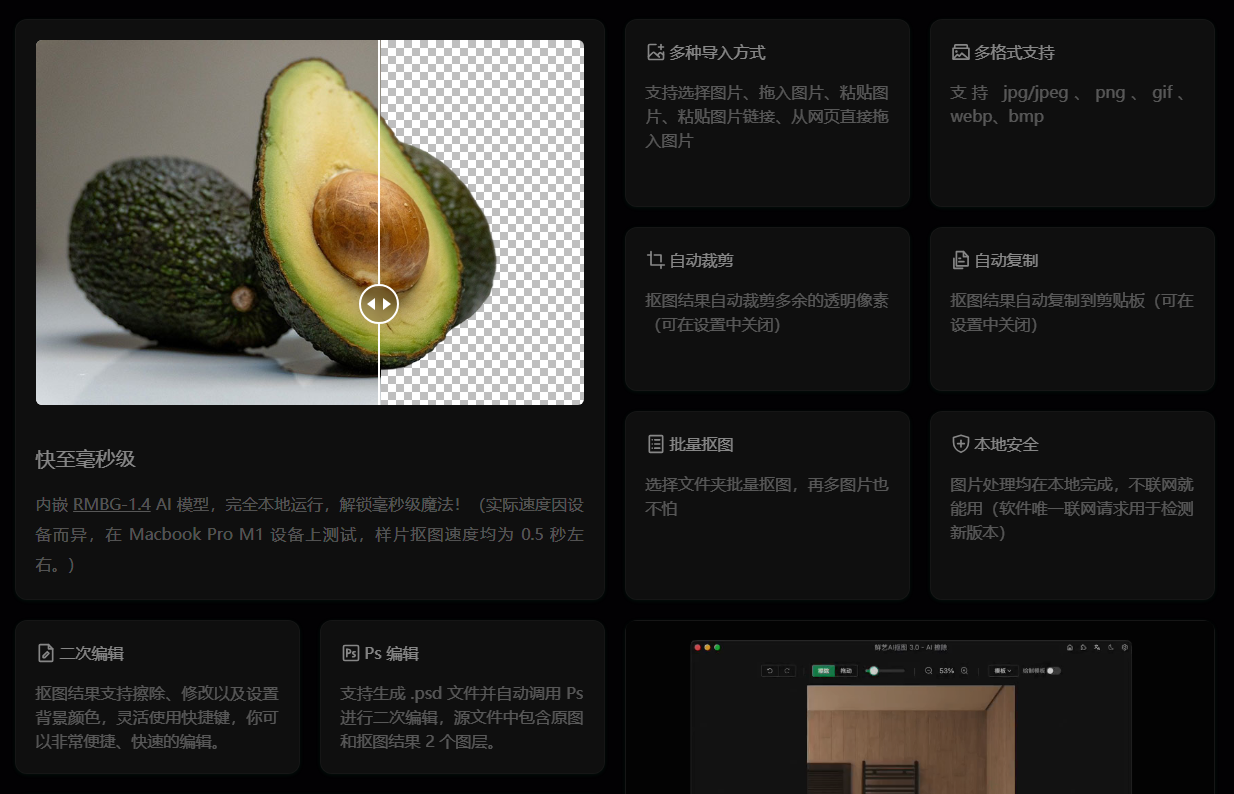The height and width of the screenshot is (794, 1234).
Task: Open the 蒙板 dropdown
Action: click(1001, 671)
